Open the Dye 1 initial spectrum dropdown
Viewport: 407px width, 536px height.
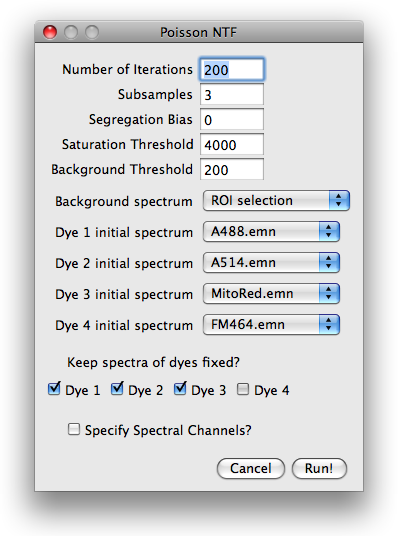(x=271, y=232)
